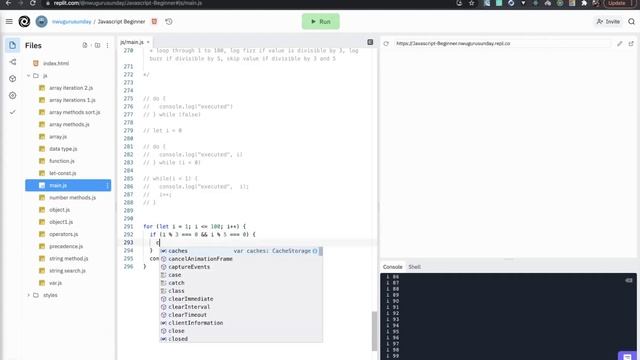Refresh the webview preview
Image resolution: width=640 pixels, height=360 pixels.
386,43
